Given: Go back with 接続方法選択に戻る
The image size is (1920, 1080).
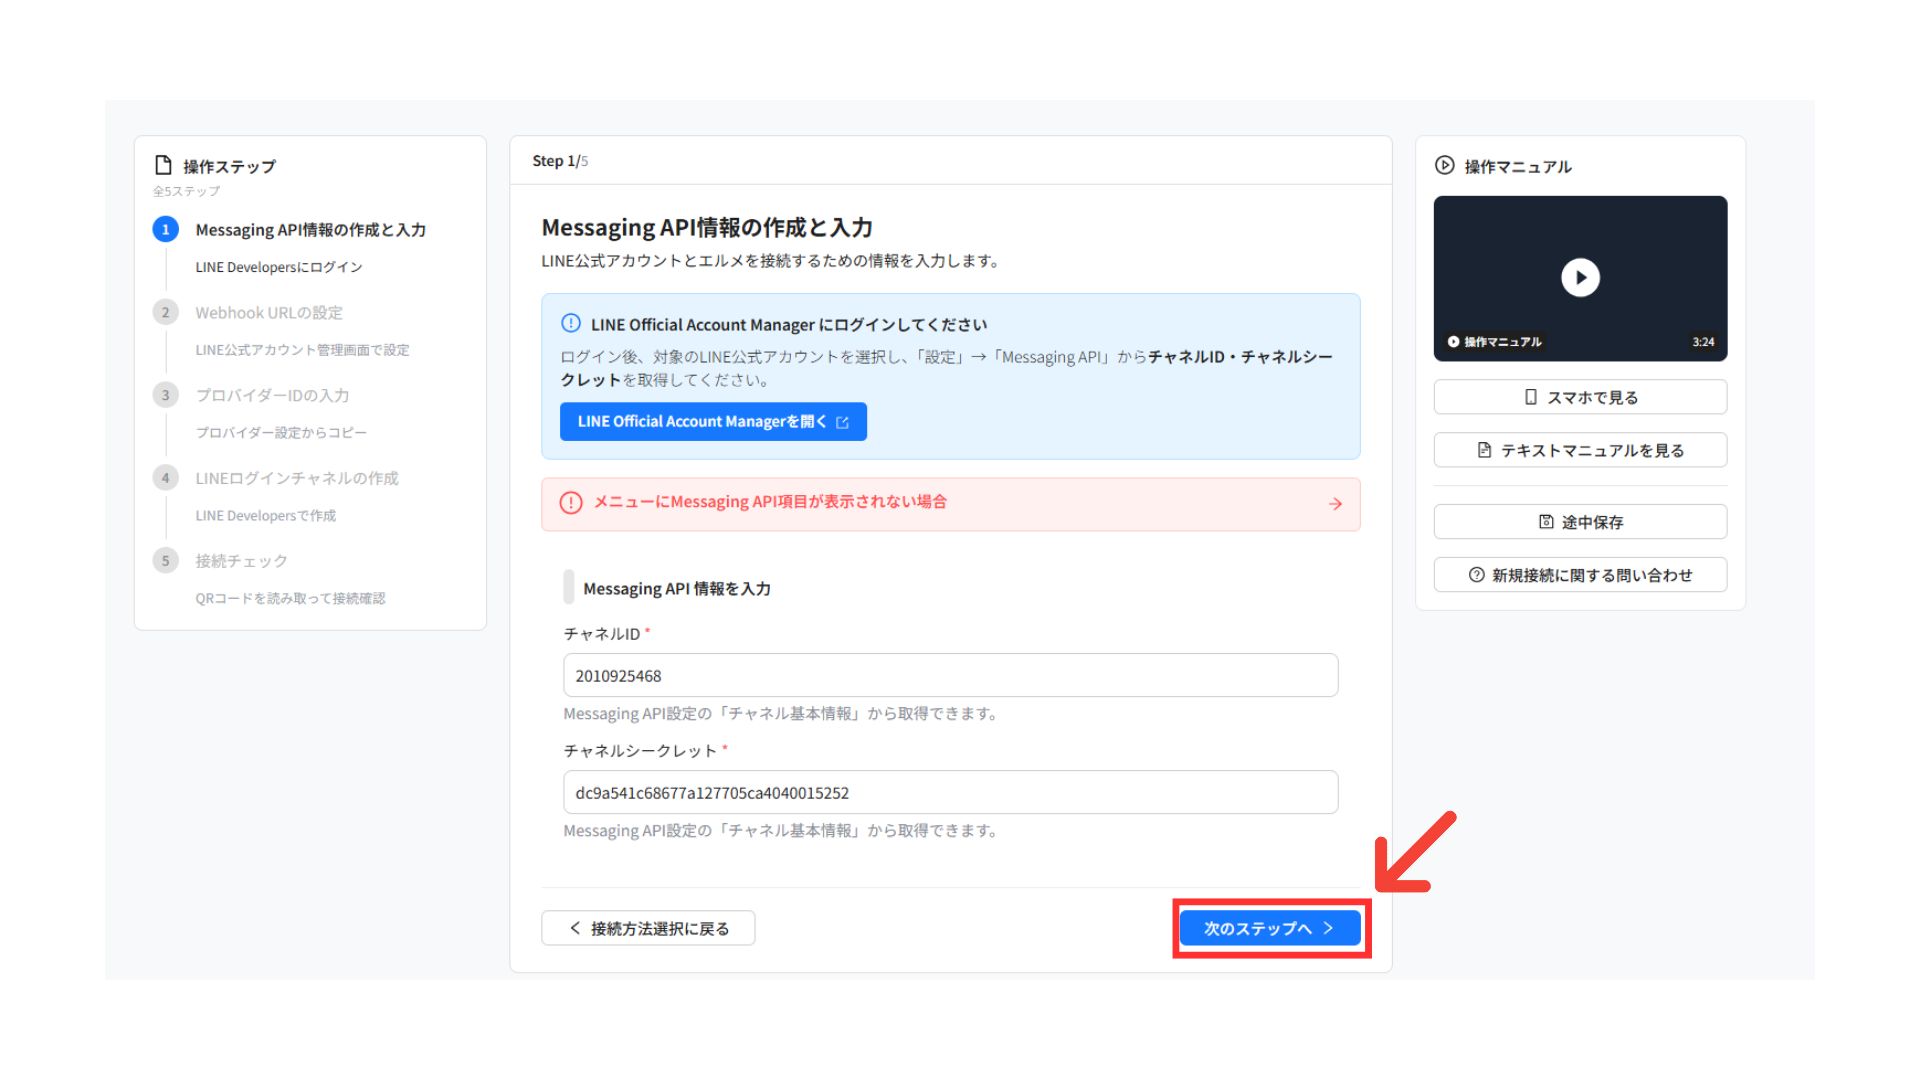Looking at the screenshot, I should tap(648, 928).
